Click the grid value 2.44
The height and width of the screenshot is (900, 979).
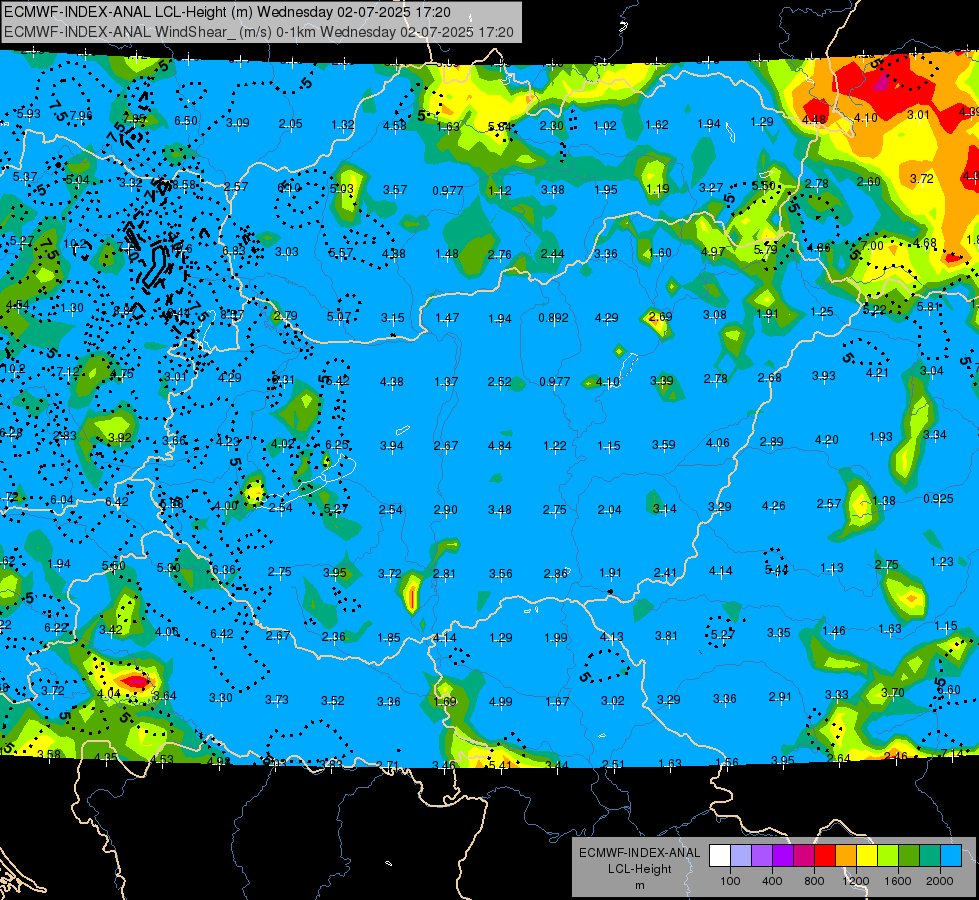(x=553, y=254)
